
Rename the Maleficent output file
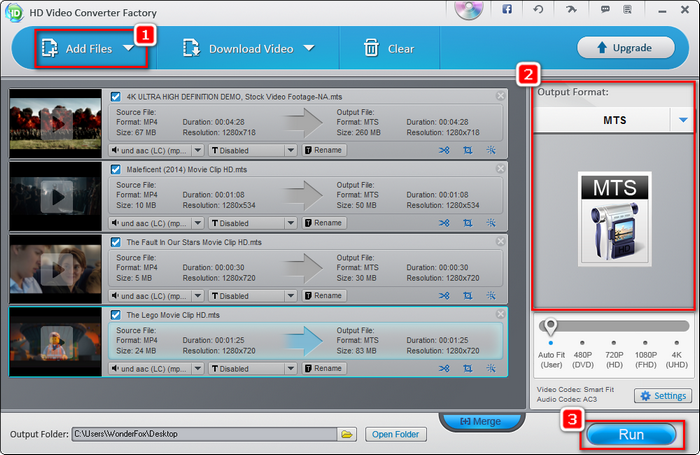[x=324, y=223]
